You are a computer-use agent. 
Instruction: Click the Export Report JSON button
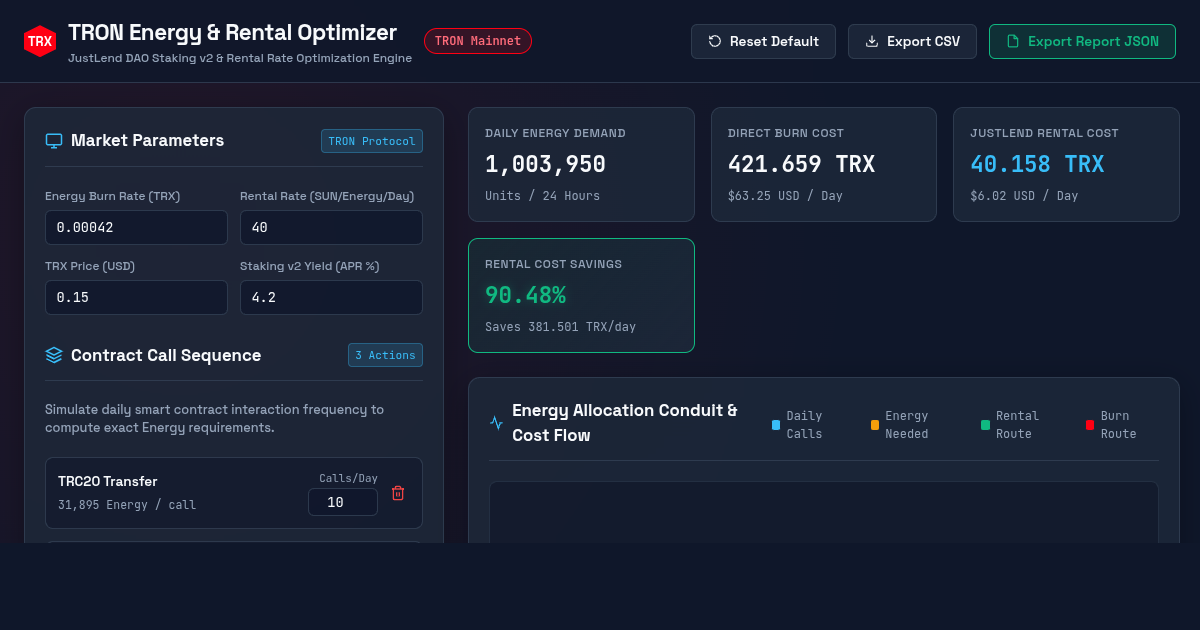coord(1082,41)
